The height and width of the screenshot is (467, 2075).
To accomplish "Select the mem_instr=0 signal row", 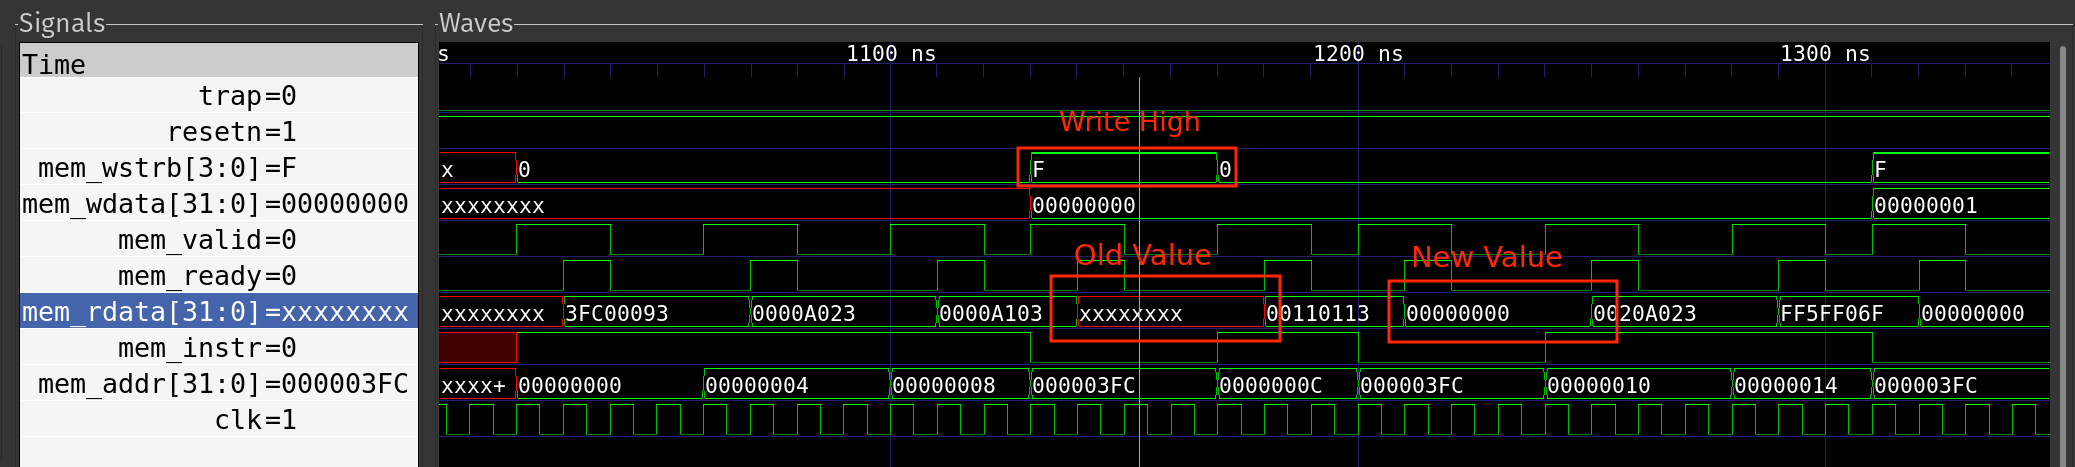I will click(219, 348).
